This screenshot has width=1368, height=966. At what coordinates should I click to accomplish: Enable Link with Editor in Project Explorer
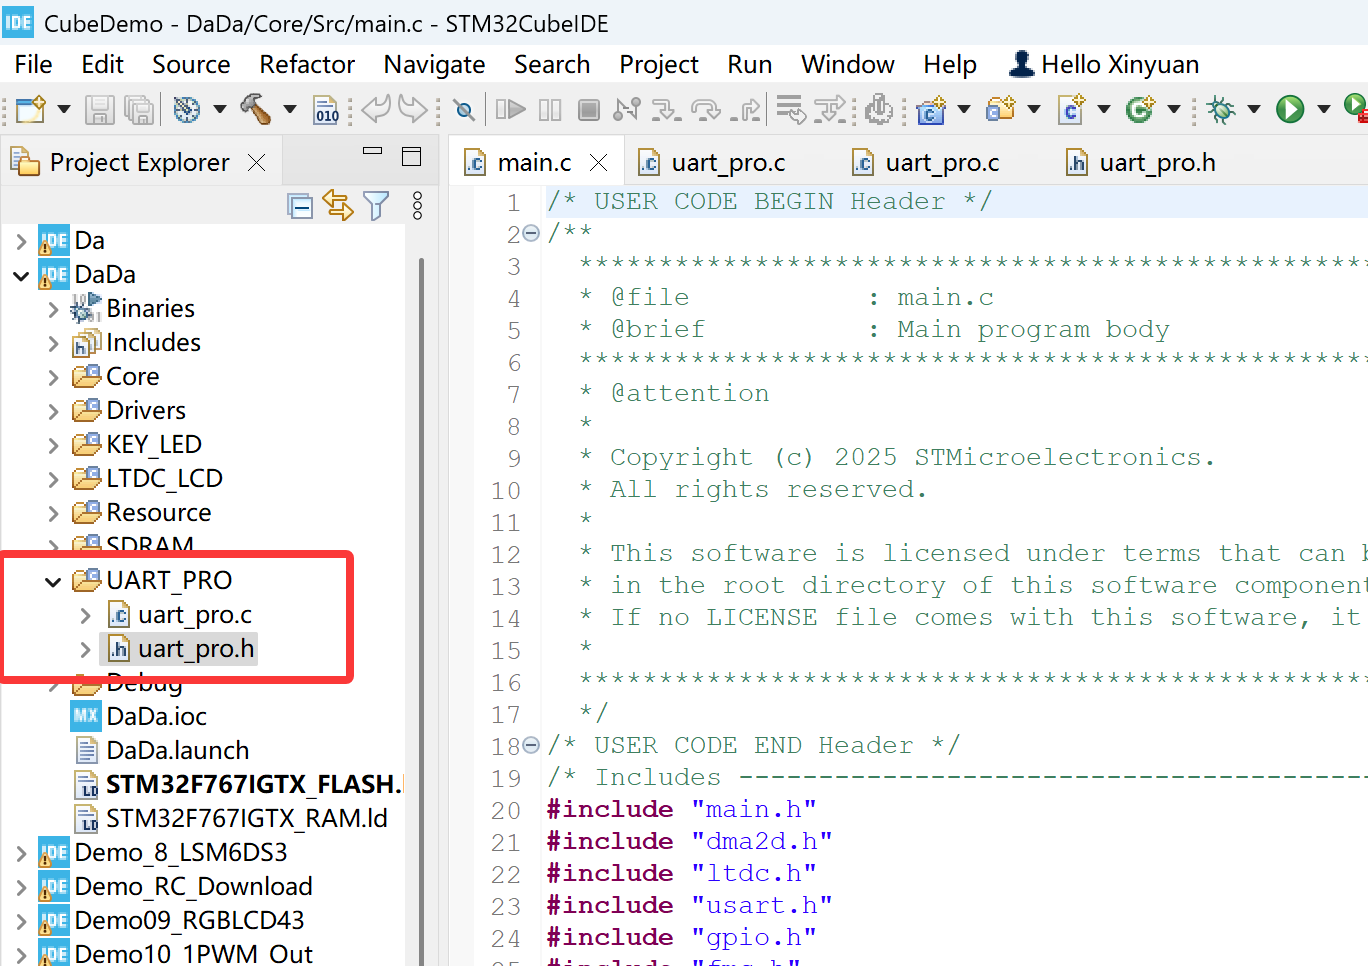(340, 205)
